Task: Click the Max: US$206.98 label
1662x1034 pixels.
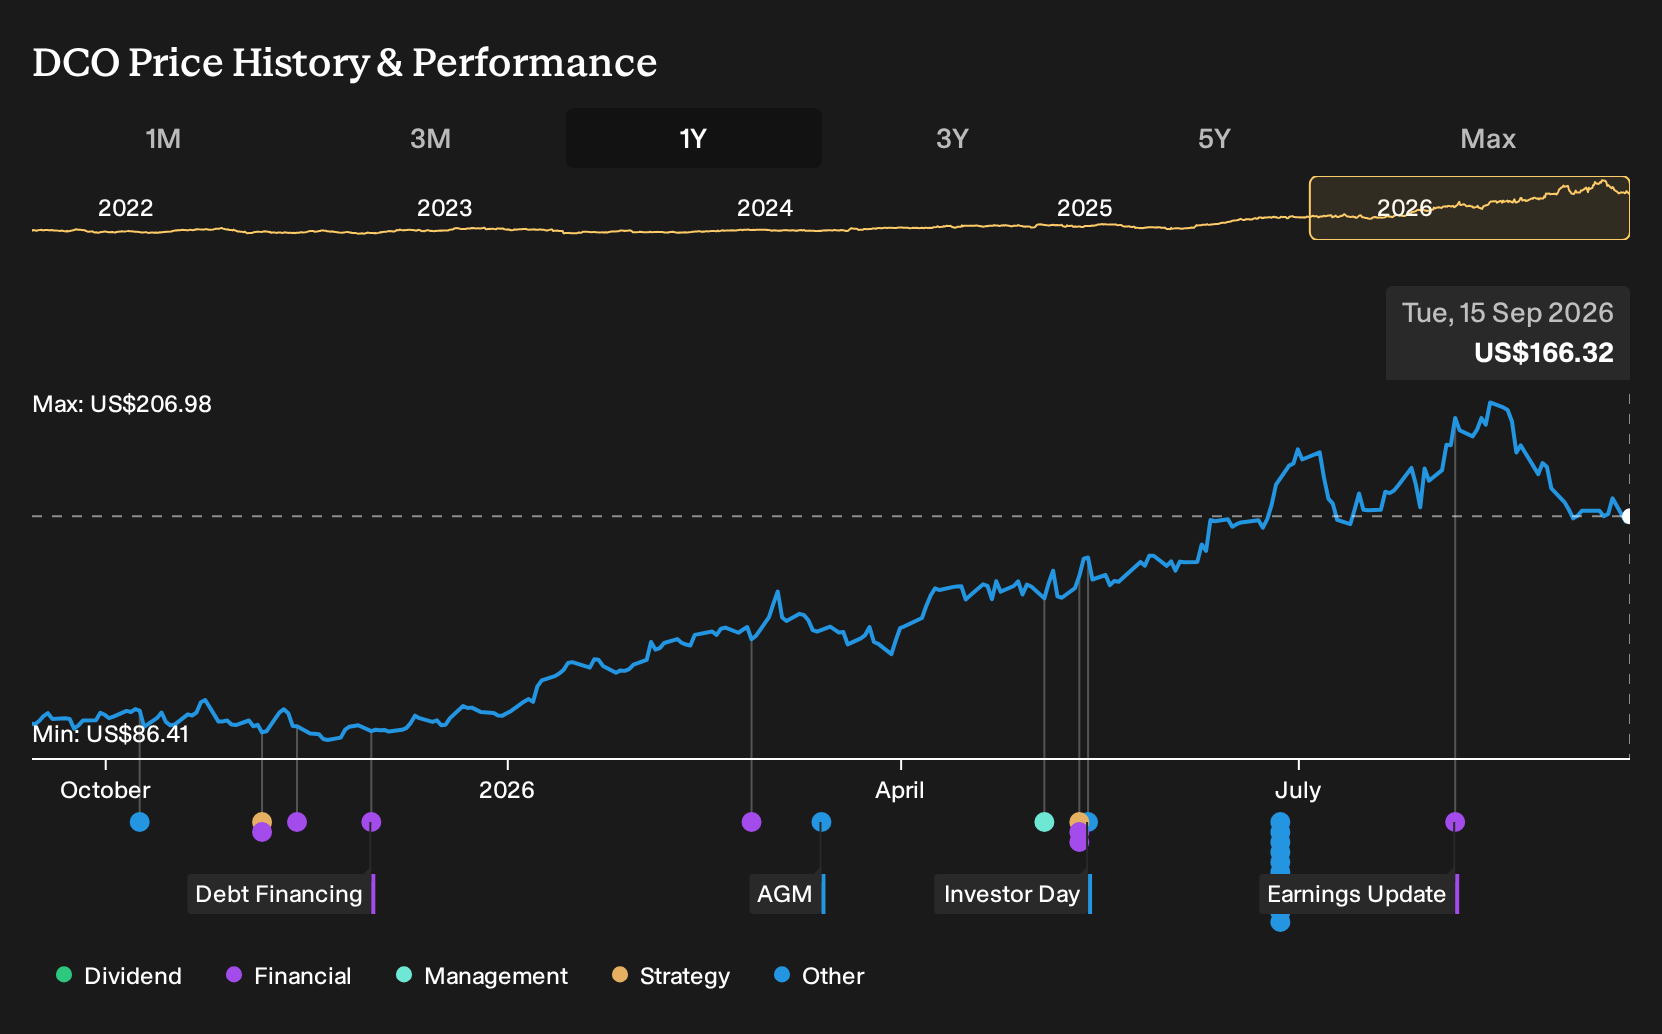Action: point(122,404)
